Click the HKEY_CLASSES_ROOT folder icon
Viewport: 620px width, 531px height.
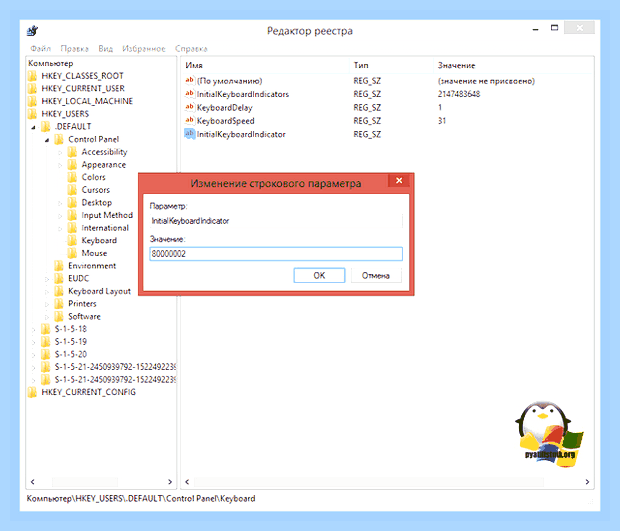click(x=32, y=76)
